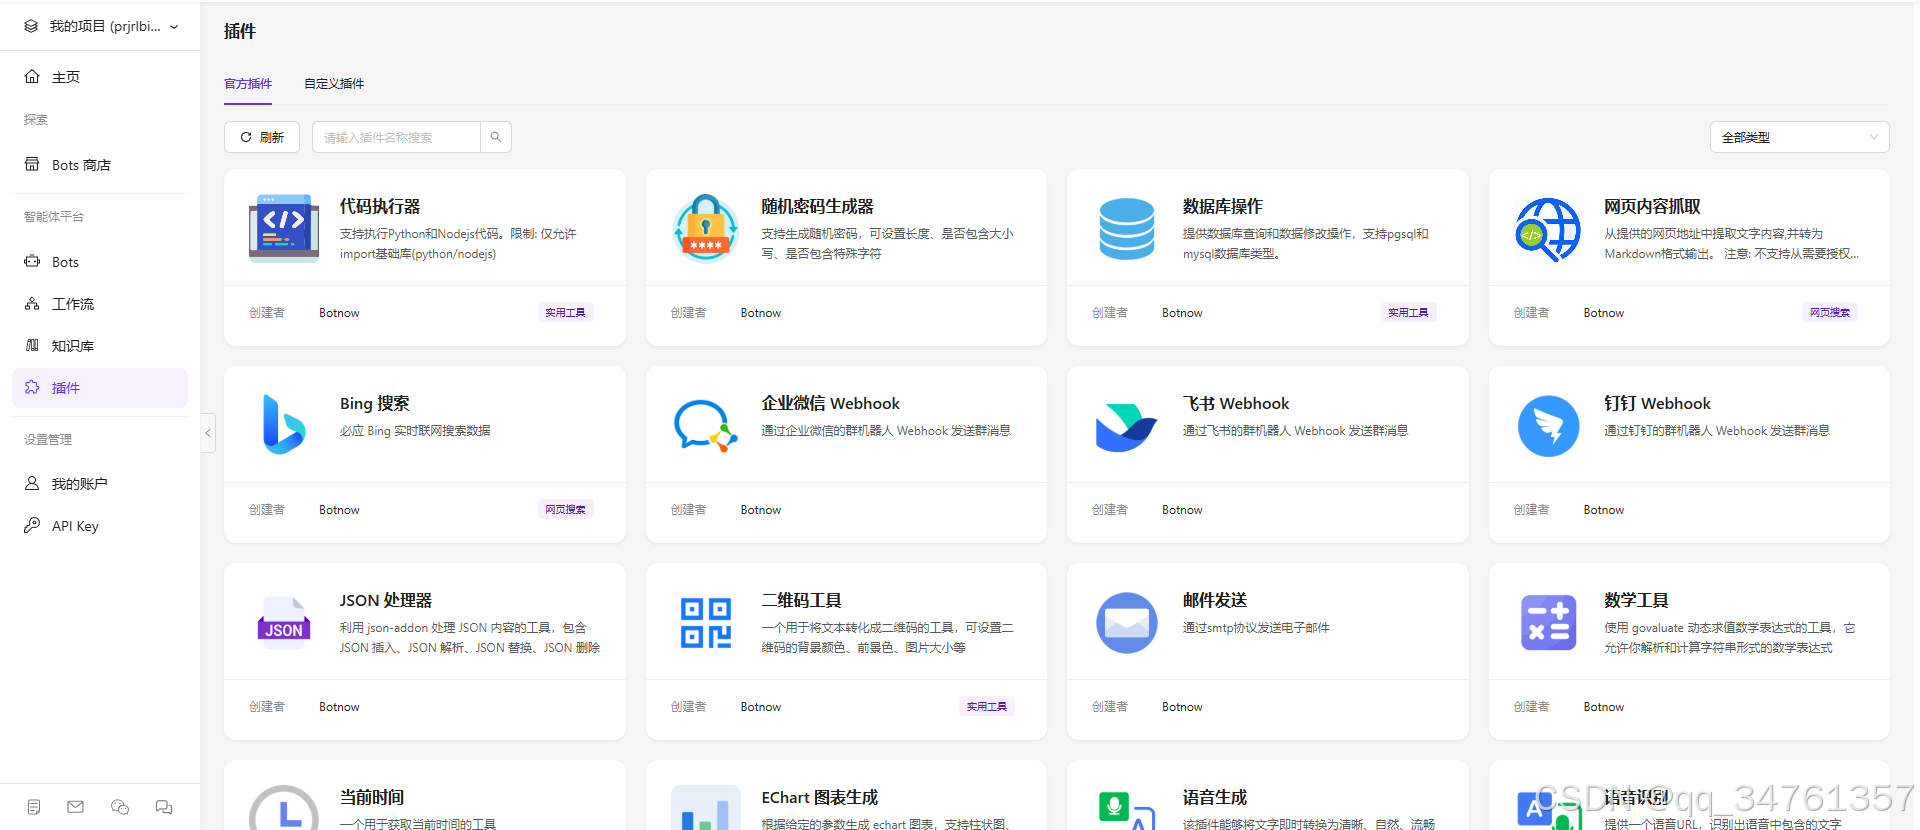
Task: Open the 网页内容抓取 plugin title
Action: coord(1652,206)
